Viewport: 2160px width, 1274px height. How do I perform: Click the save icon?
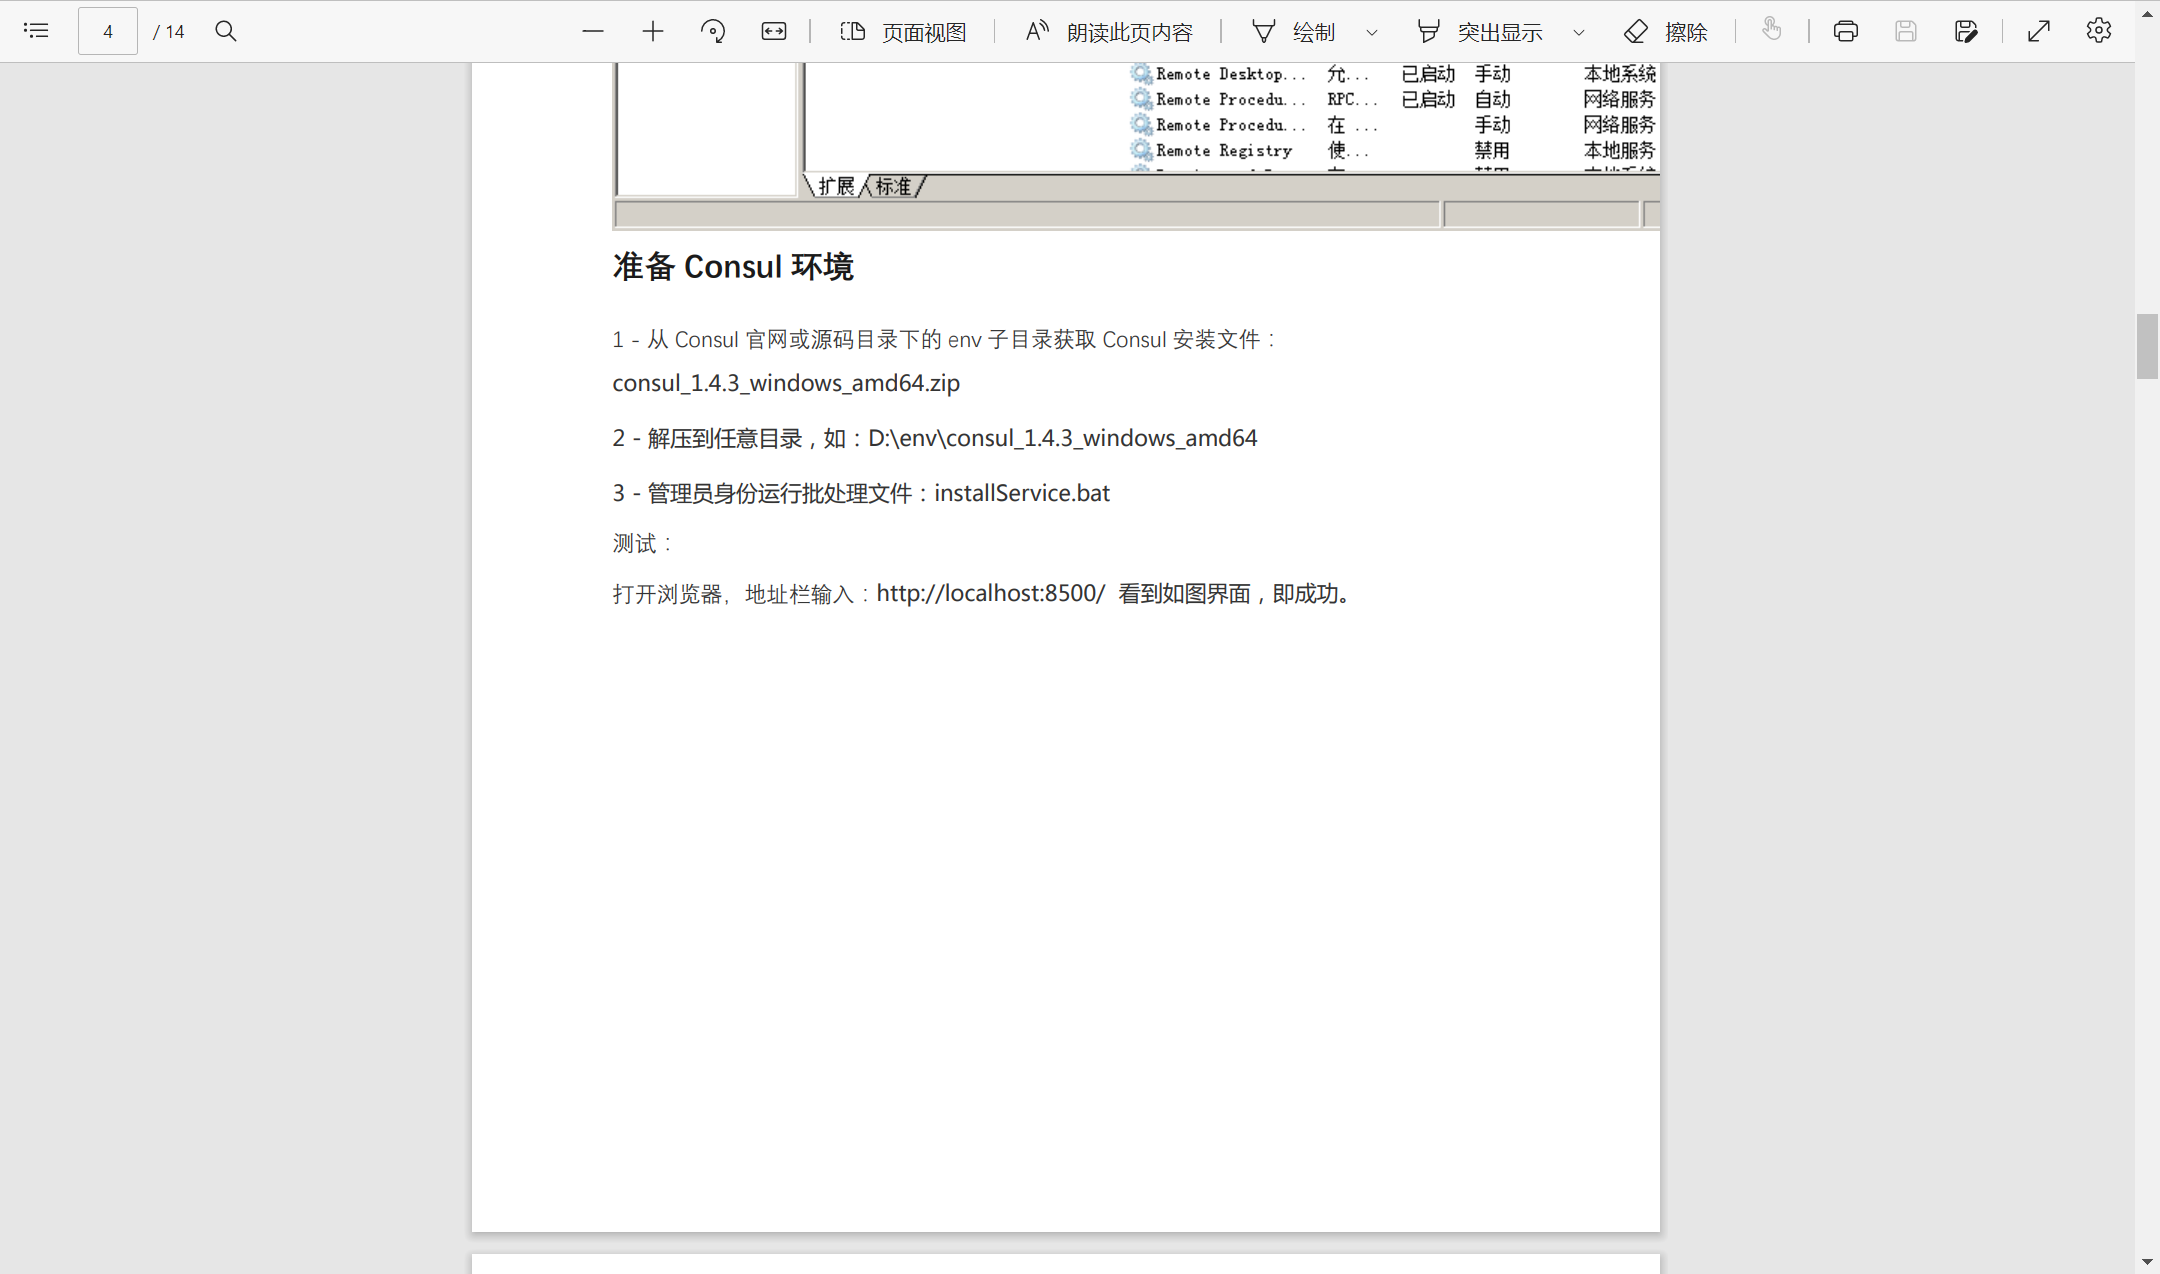coord(1906,31)
